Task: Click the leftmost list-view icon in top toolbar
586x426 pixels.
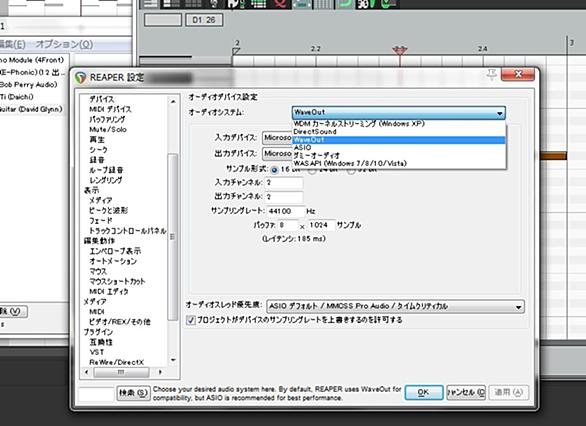Action: [x=151, y=4]
